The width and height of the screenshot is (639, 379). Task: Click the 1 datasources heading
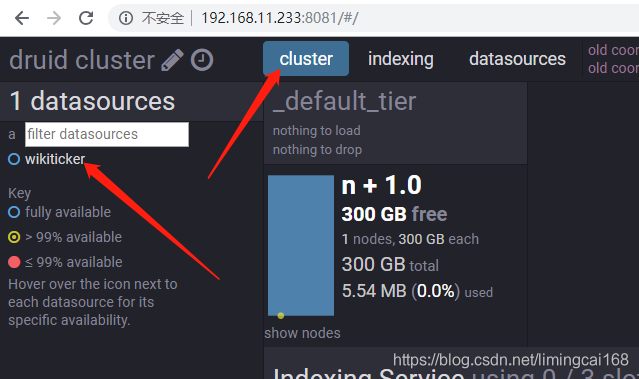pos(93,101)
